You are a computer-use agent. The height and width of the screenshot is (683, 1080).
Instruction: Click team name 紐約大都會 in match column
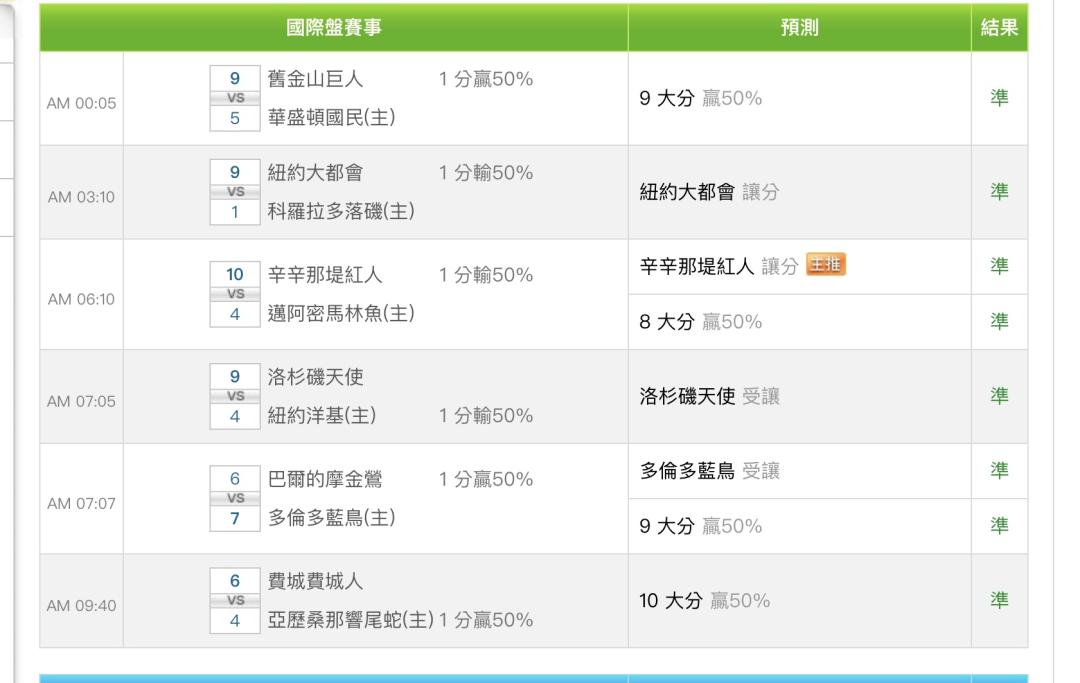click(315, 173)
